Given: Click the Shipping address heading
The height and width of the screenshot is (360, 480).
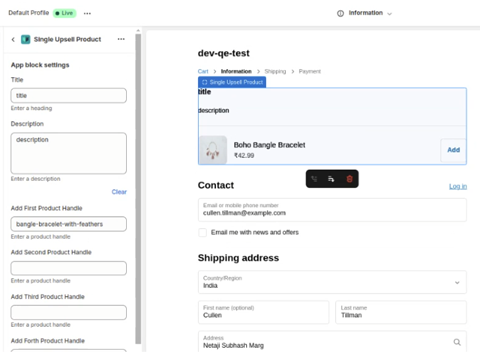Looking at the screenshot, I should coord(238,258).
